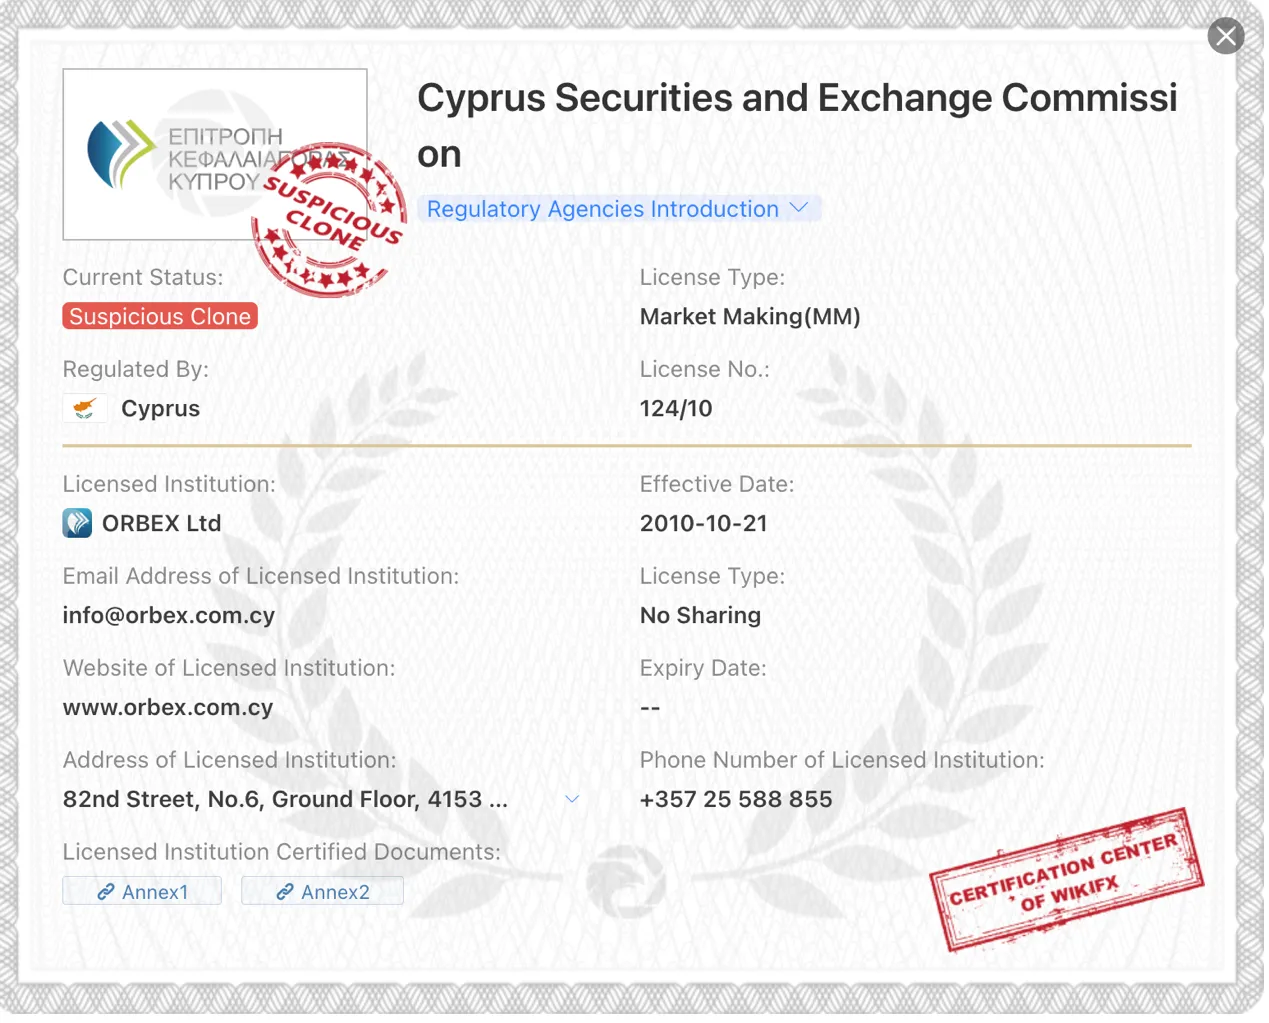Image resolution: width=1269 pixels, height=1023 pixels.
Task: Click the link icon in Annex1
Action: pyautogui.click(x=105, y=891)
